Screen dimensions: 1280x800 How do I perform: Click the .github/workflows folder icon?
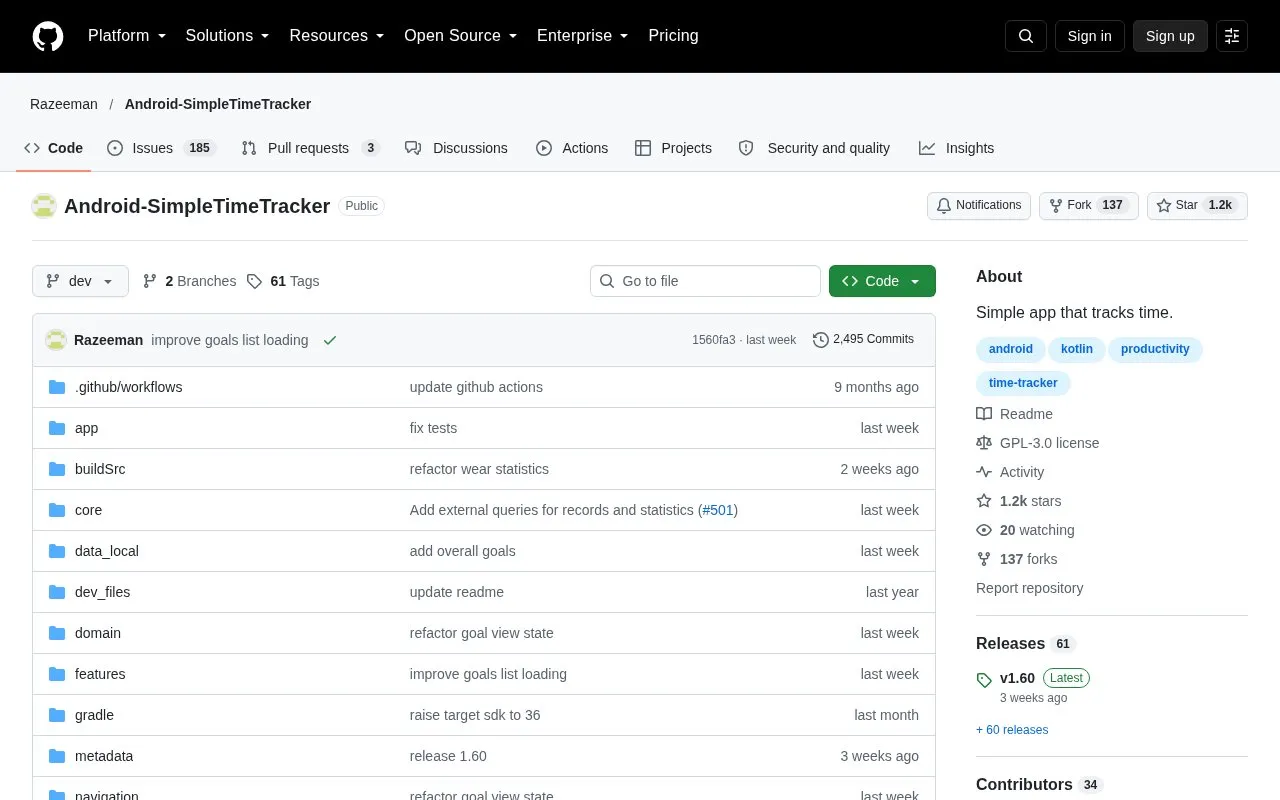(x=57, y=387)
